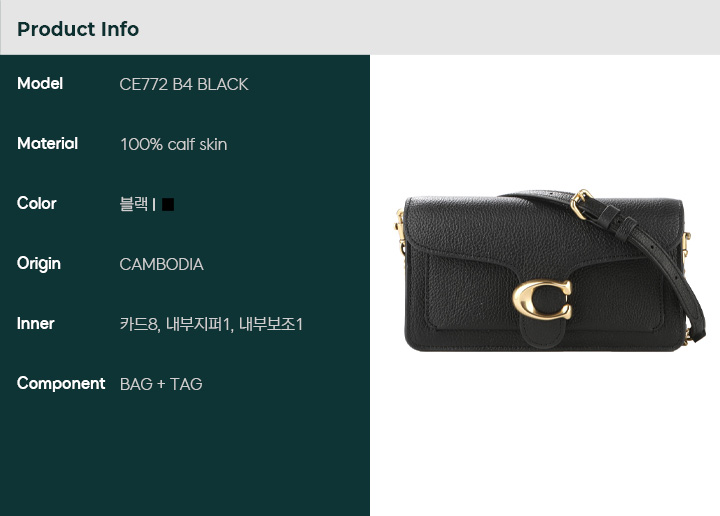Image resolution: width=720 pixels, height=516 pixels.
Task: Click the 100% calf skin text
Action: [174, 145]
